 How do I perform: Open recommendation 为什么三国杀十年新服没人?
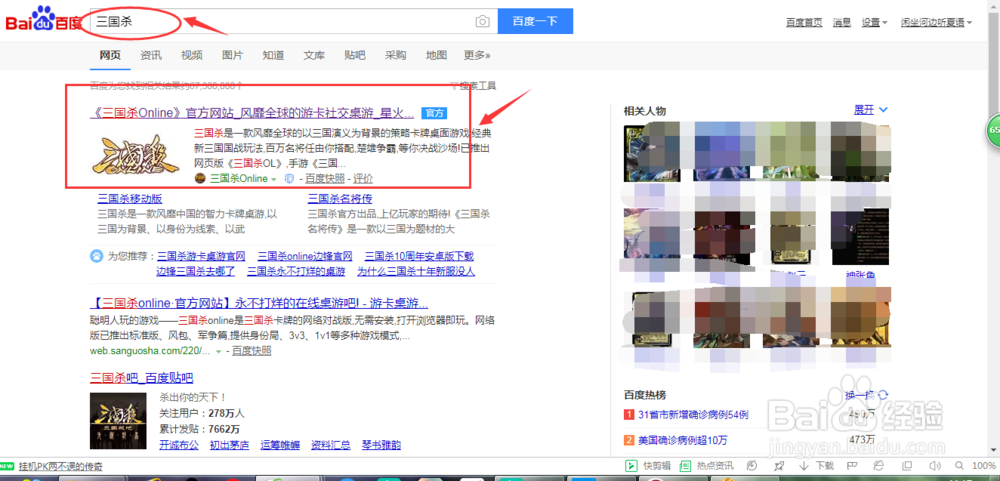point(416,271)
